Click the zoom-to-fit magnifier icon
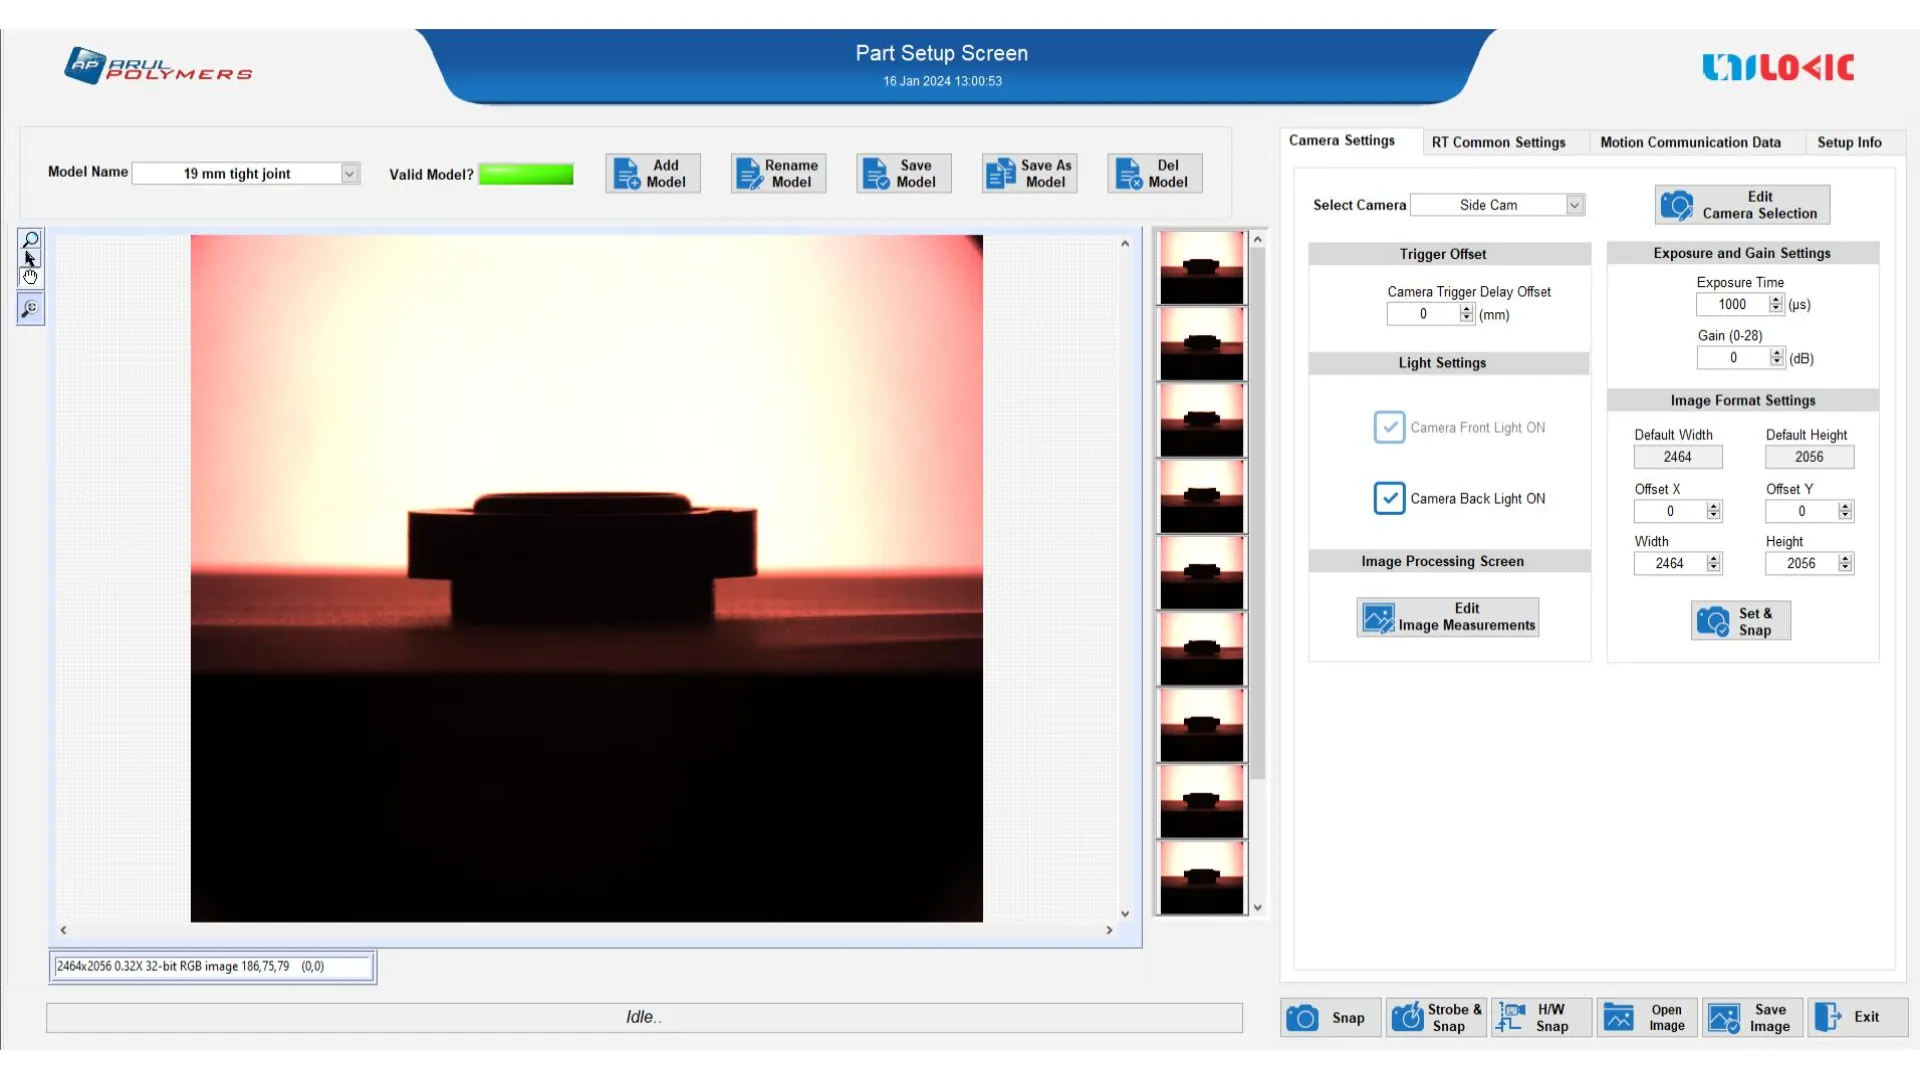 pyautogui.click(x=30, y=309)
